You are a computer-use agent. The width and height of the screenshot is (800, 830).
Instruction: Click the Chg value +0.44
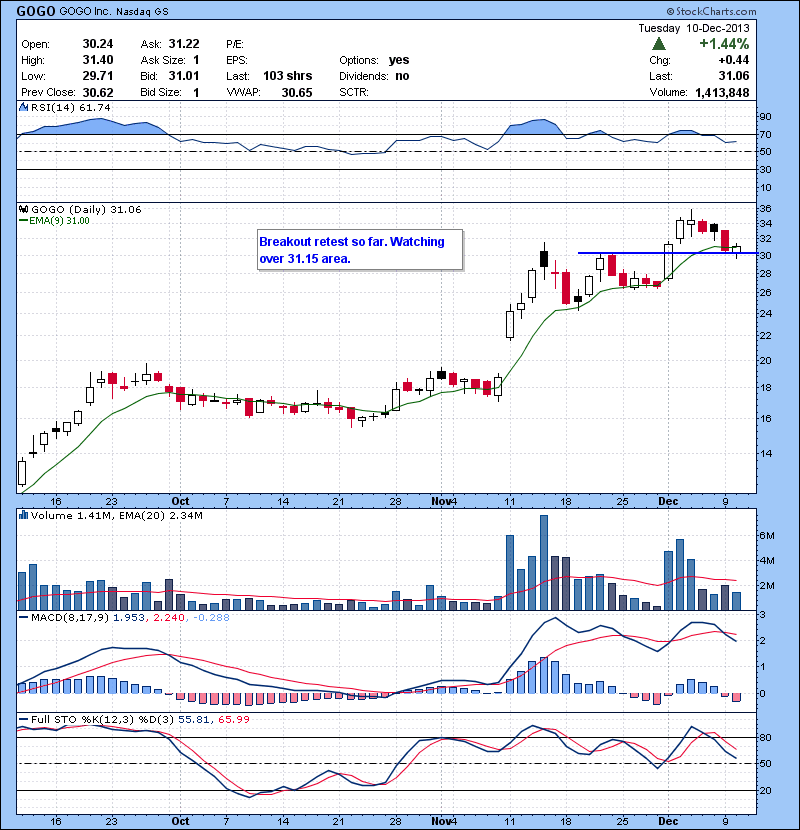[734, 60]
